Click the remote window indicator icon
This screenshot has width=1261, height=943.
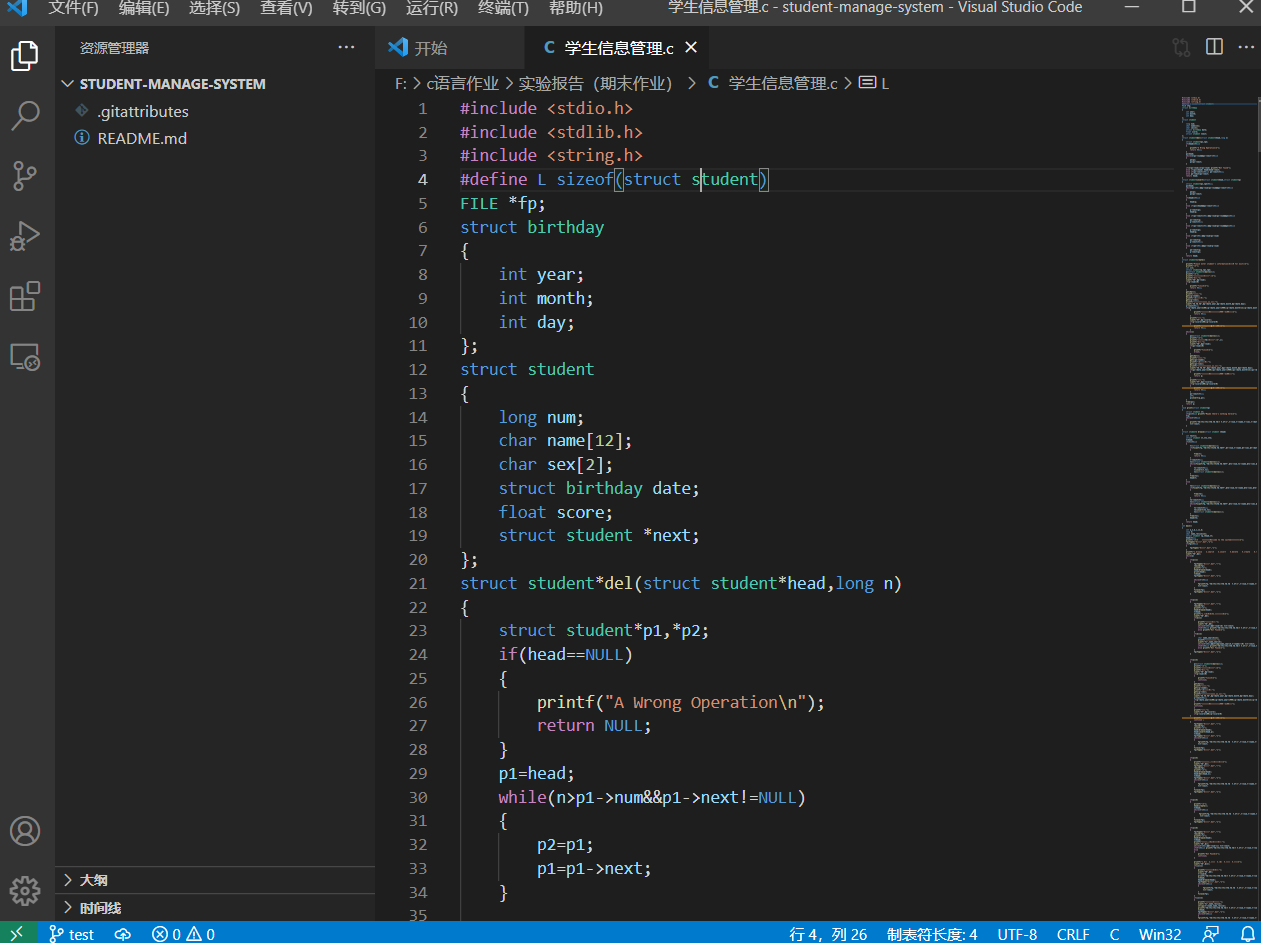16,933
